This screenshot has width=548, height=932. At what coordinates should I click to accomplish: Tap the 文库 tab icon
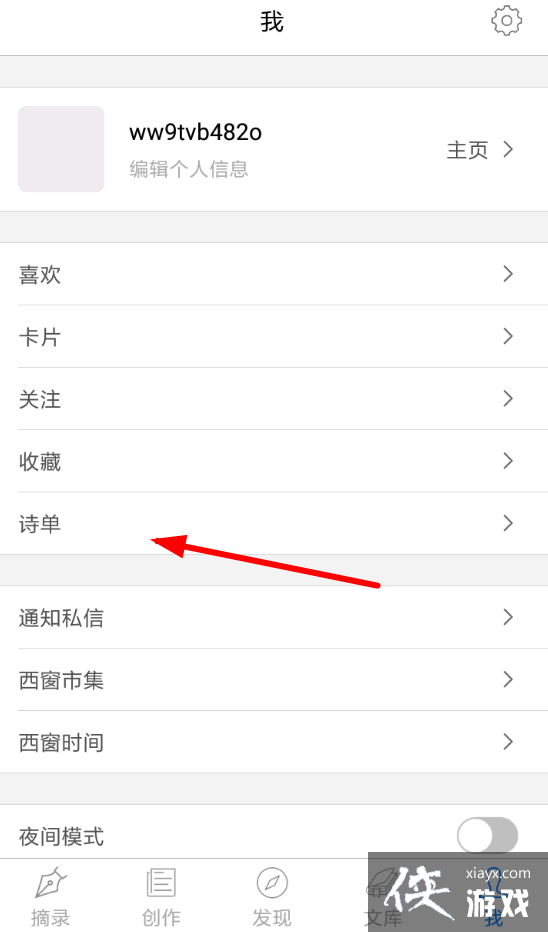[x=382, y=883]
